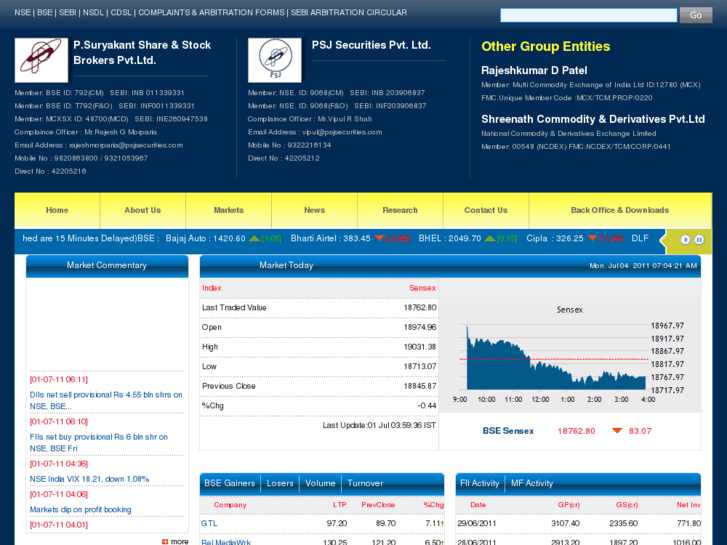Click Bharti Airtel in the ticker
This screenshot has height=545, width=727.
[x=330, y=238]
